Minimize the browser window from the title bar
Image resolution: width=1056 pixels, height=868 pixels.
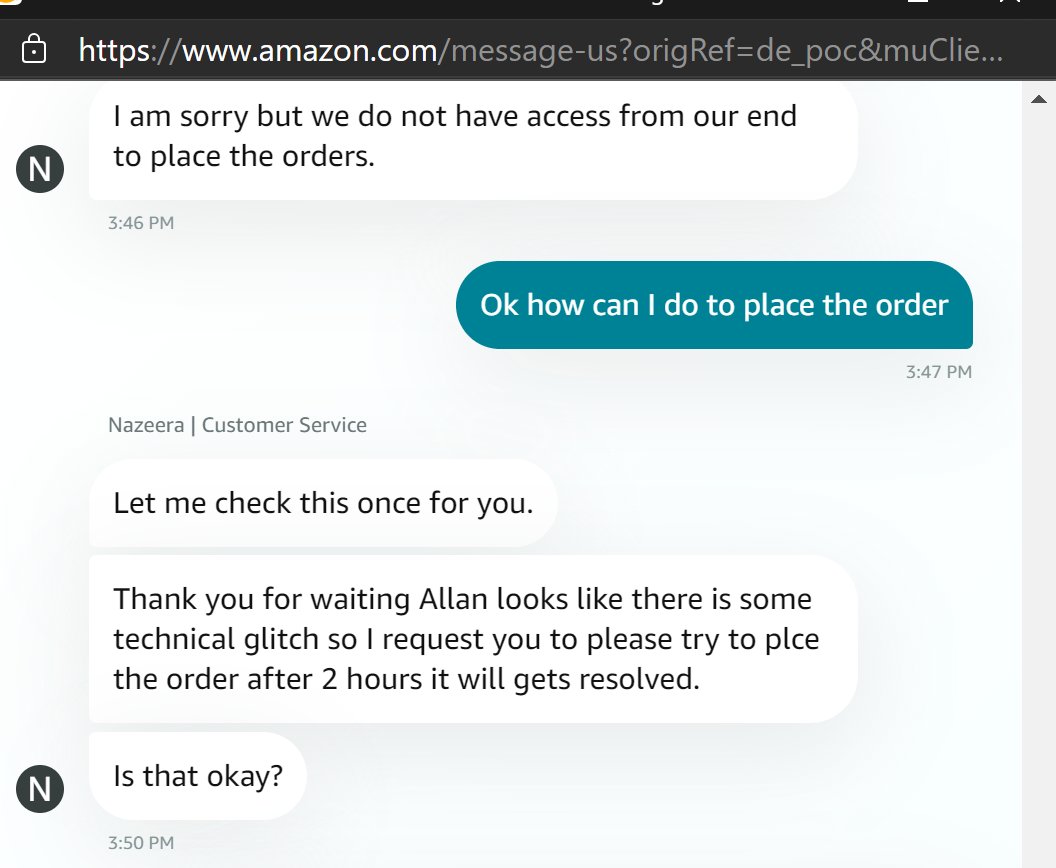click(x=917, y=2)
